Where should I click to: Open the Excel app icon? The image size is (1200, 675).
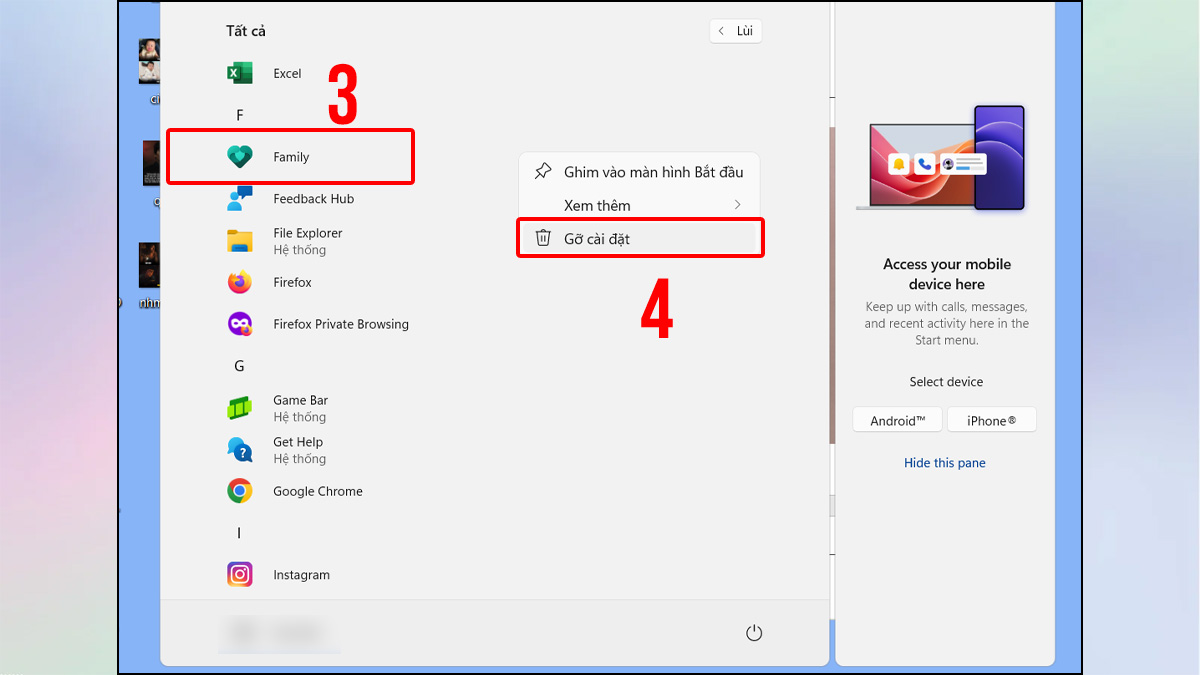coord(239,73)
